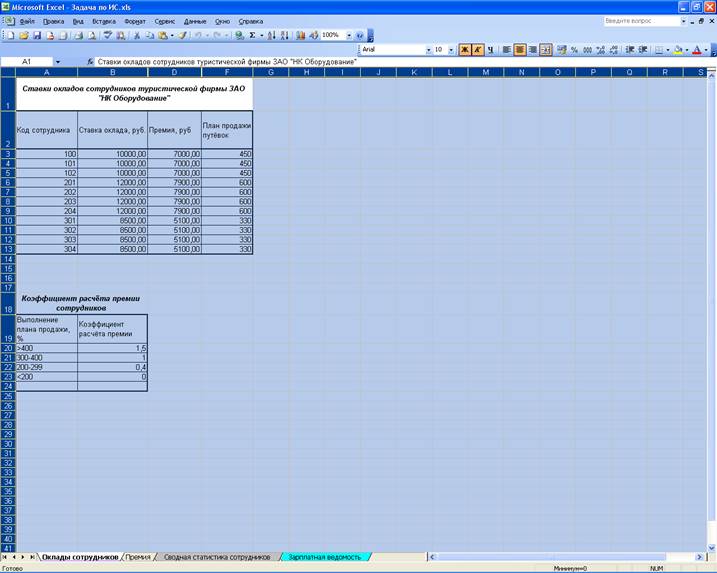The width and height of the screenshot is (717, 573).
Task: Click the fx insert function icon
Action: click(x=90, y=61)
